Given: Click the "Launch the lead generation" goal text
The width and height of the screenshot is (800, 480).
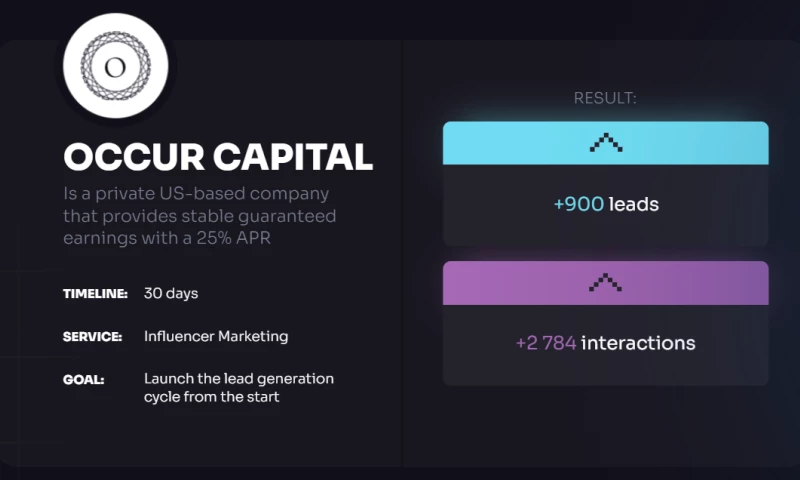Looking at the screenshot, I should pyautogui.click(x=239, y=379).
